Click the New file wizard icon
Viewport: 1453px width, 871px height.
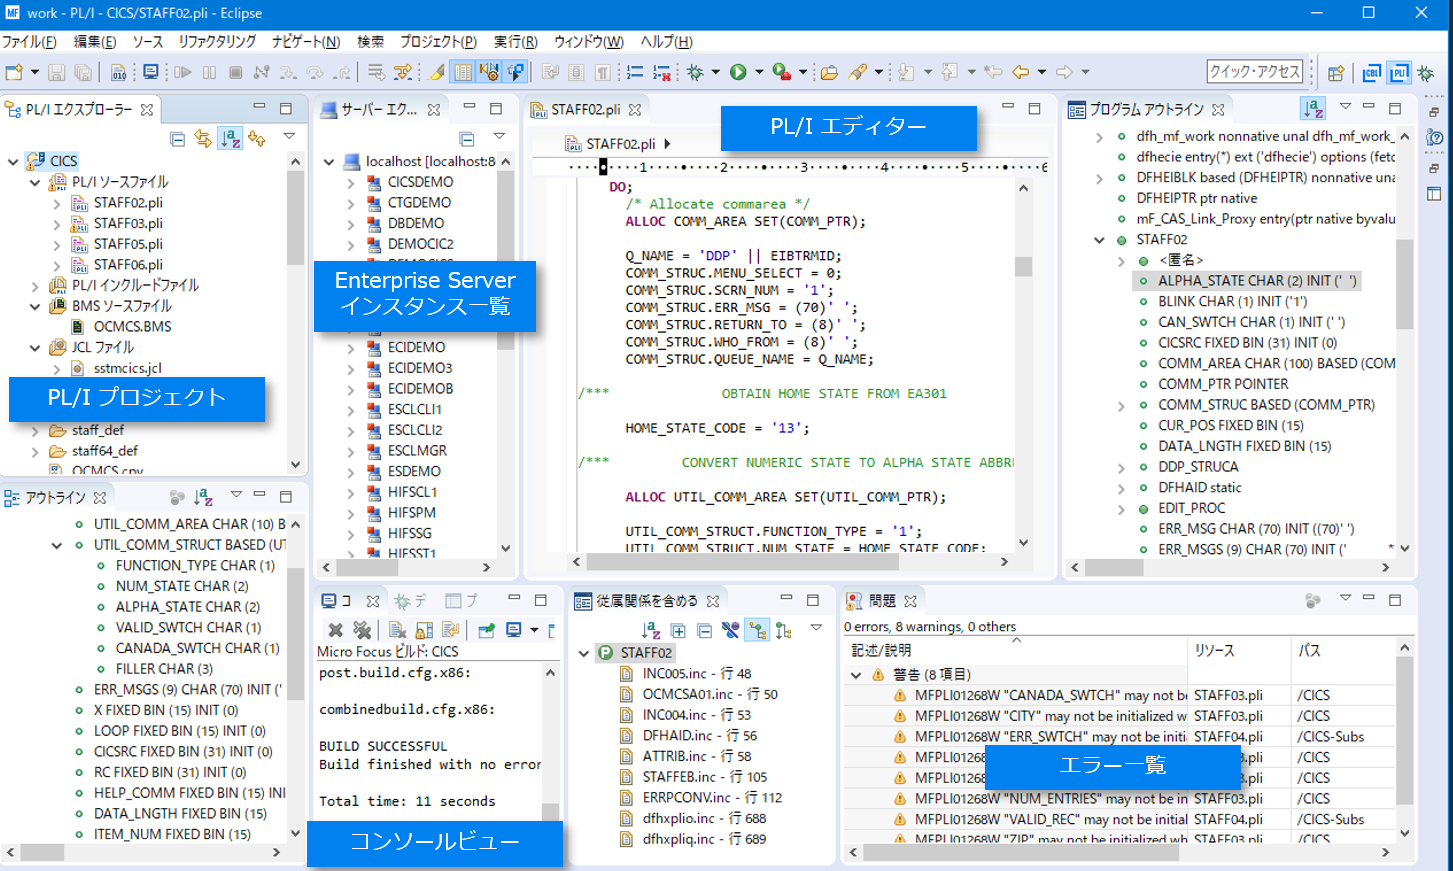click(x=14, y=72)
